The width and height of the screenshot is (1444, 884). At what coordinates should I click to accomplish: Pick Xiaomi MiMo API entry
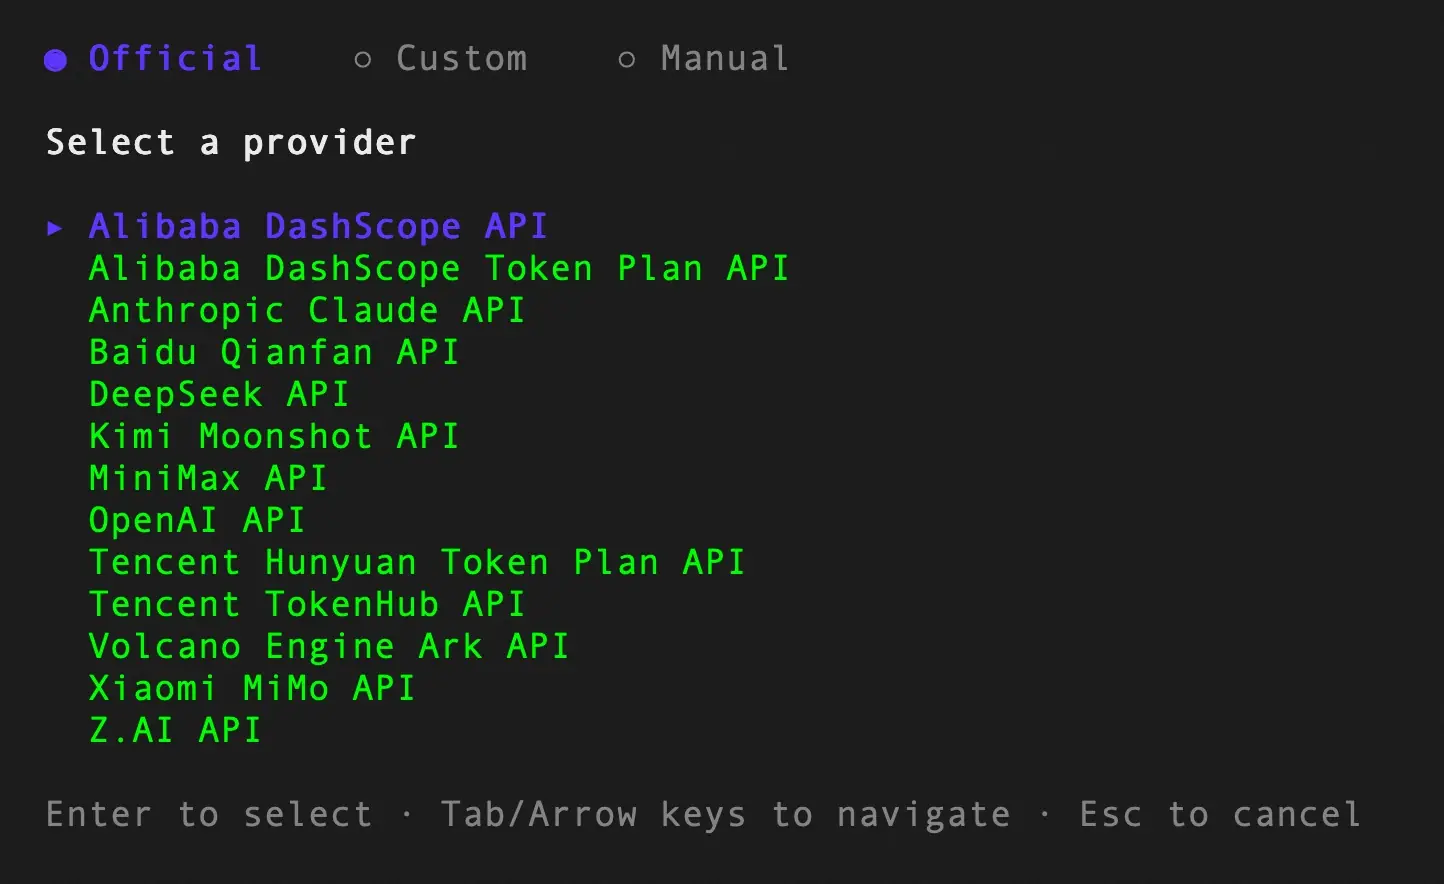[252, 689]
